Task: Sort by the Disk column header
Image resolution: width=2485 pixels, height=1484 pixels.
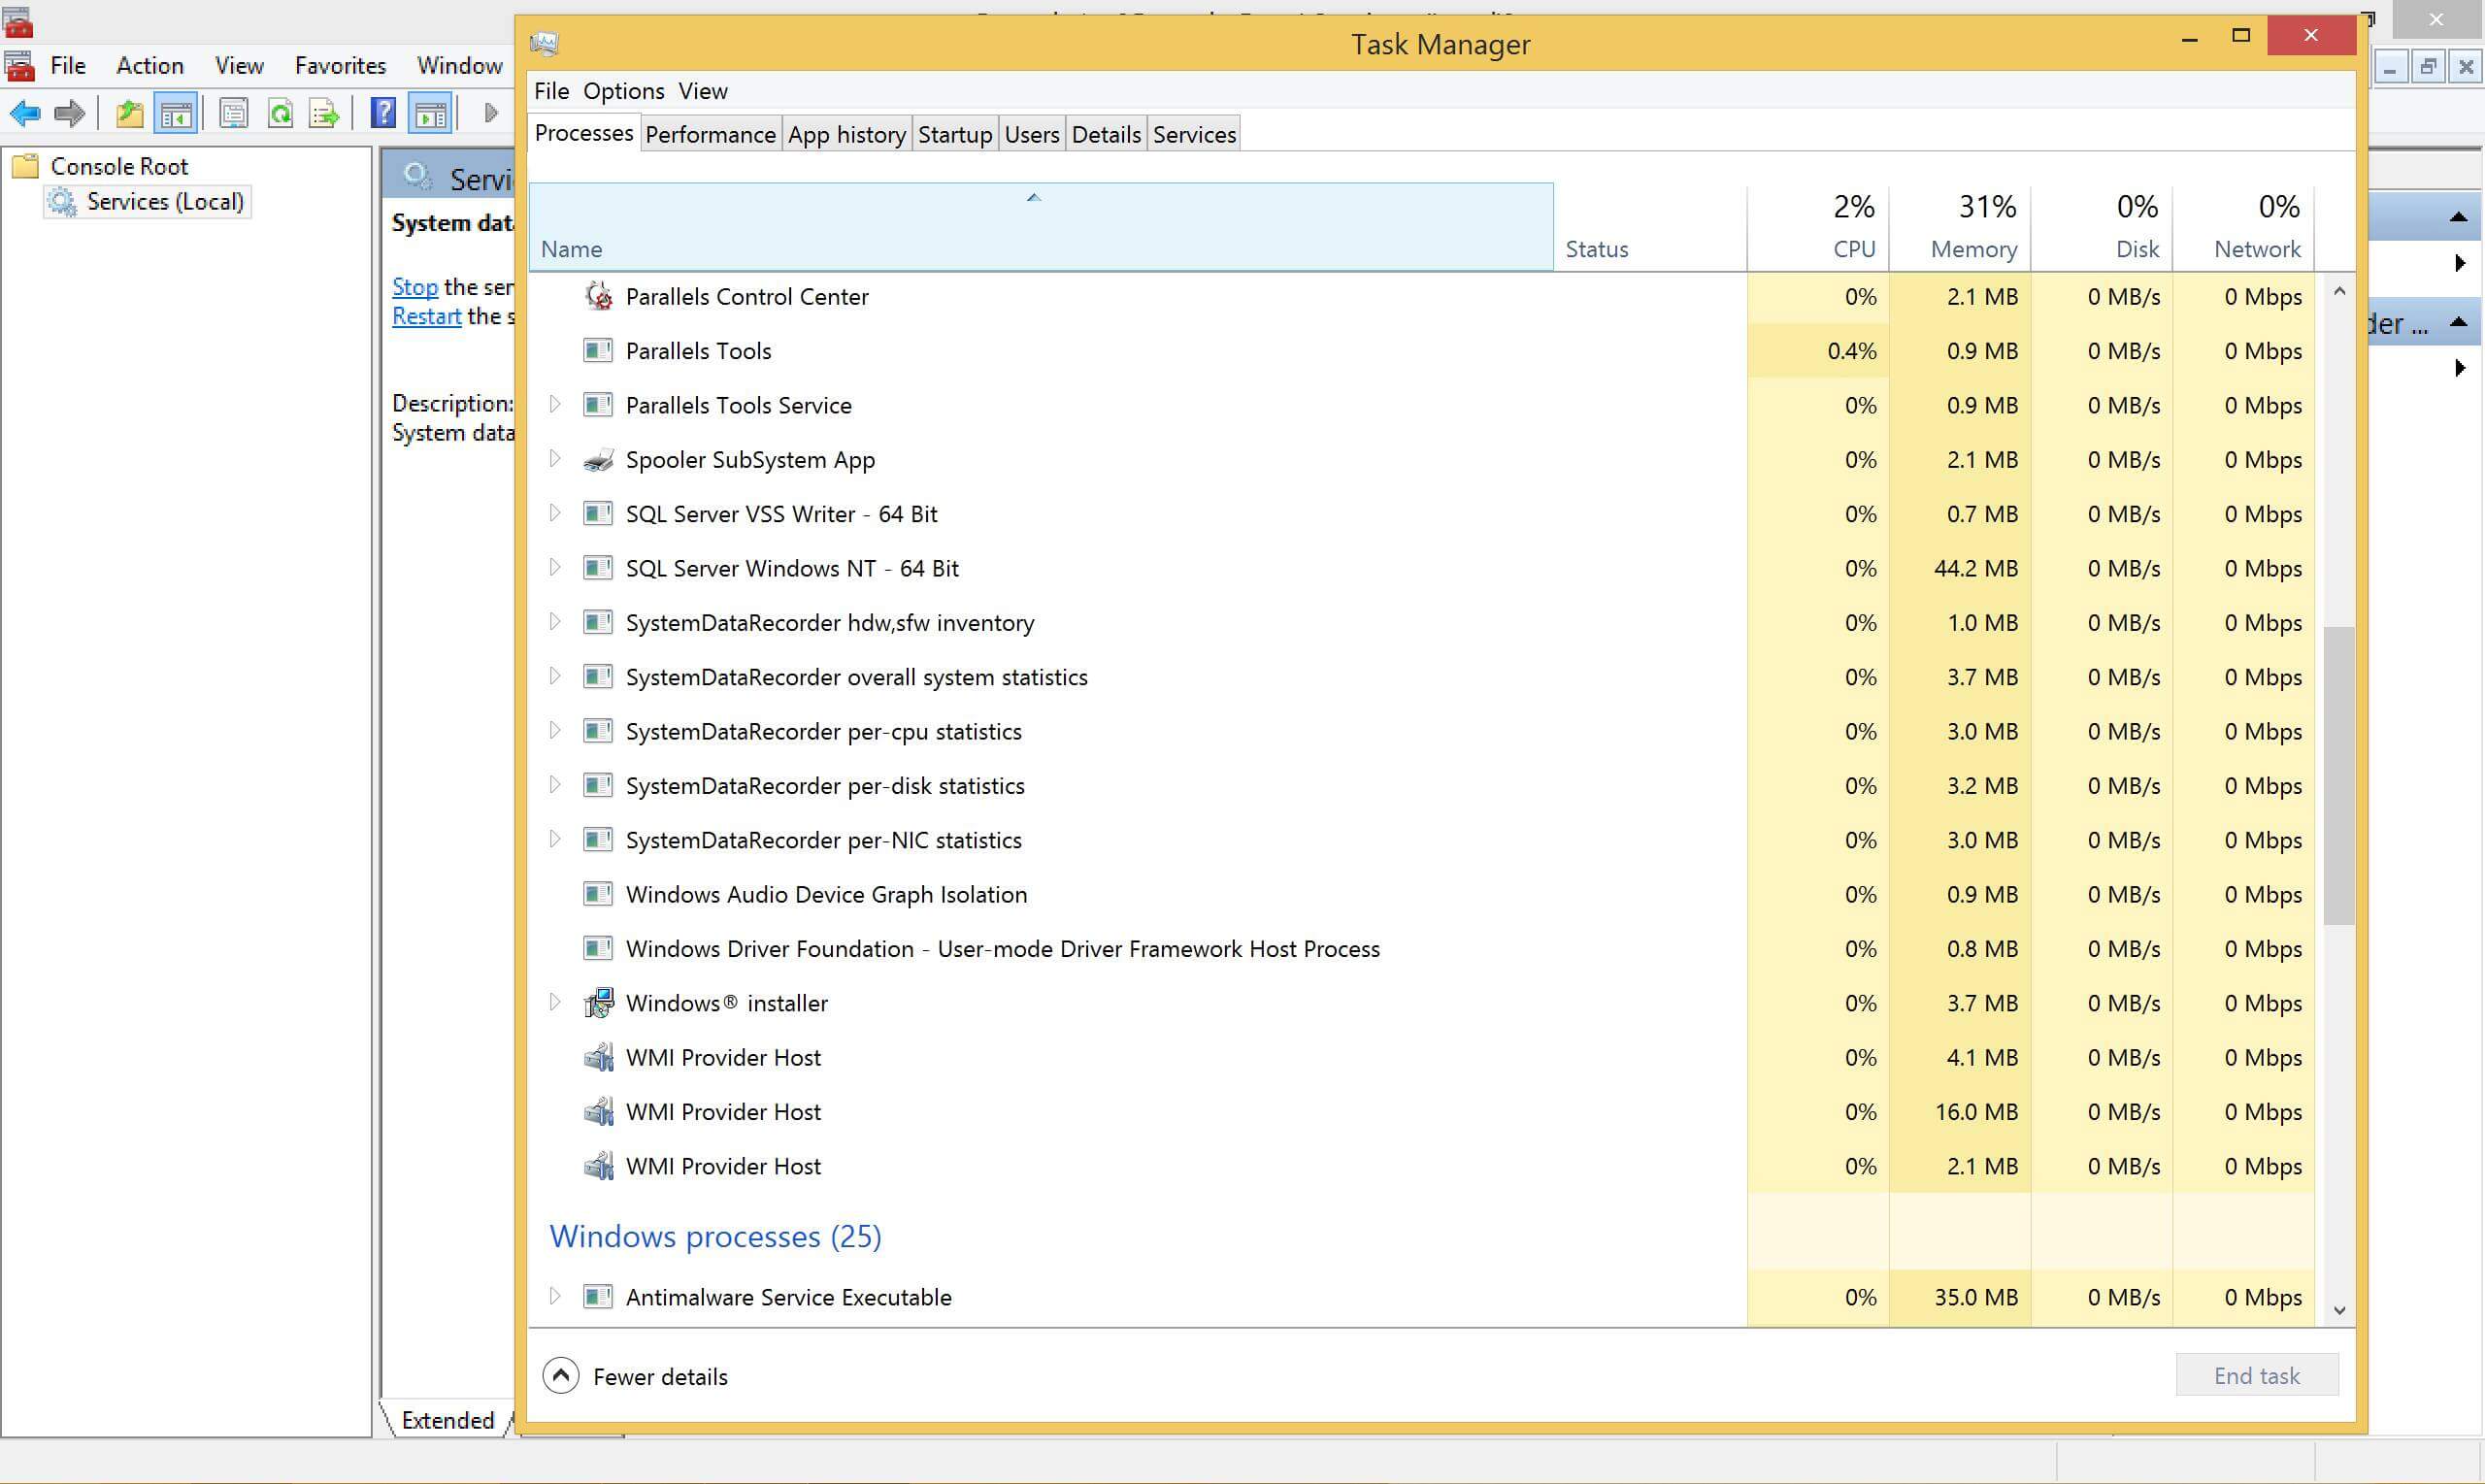Action: click(2102, 227)
